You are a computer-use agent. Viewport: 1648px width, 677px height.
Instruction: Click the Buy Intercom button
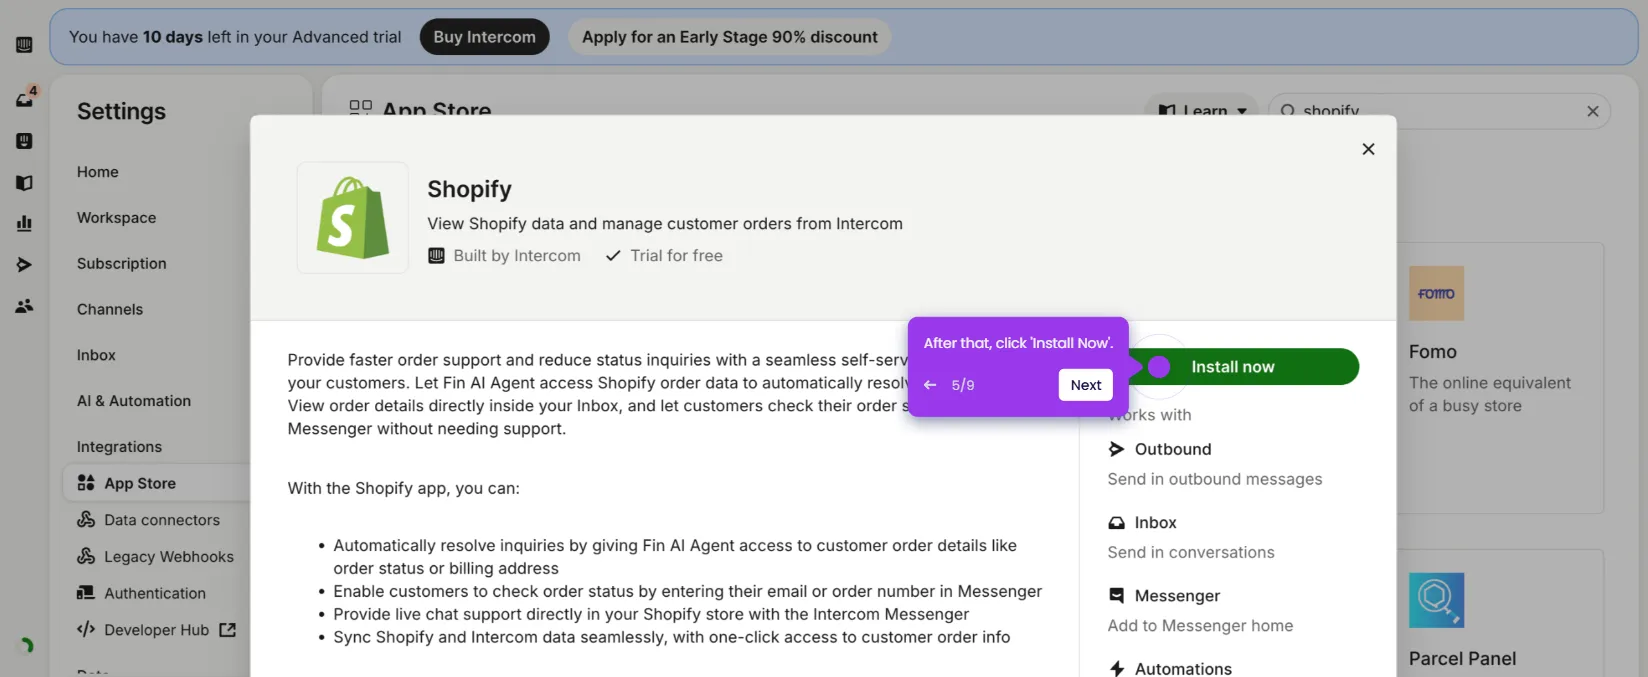click(484, 37)
